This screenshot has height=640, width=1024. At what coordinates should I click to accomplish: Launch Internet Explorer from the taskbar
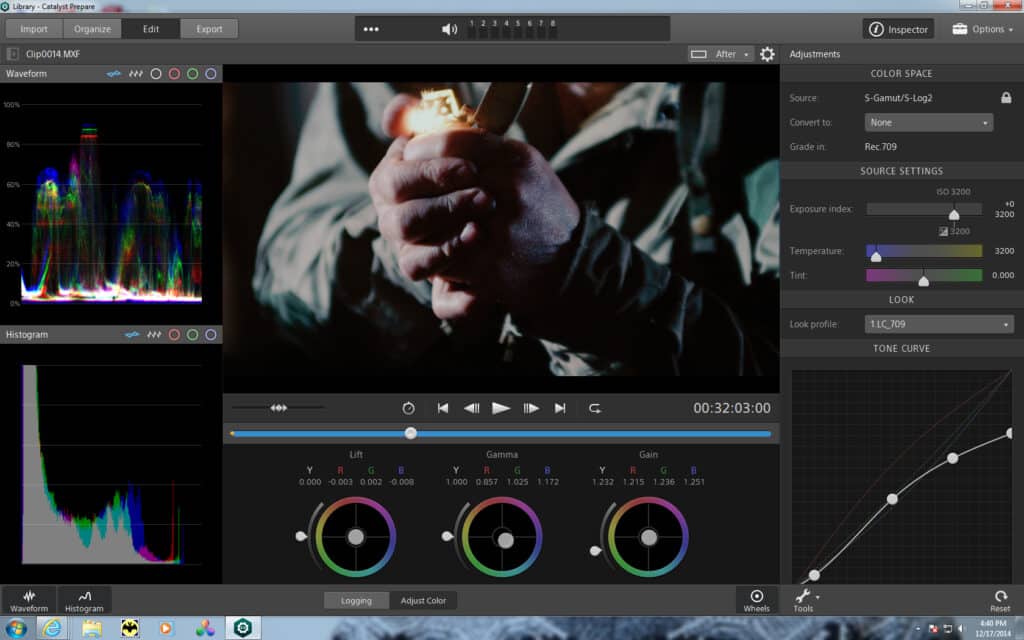click(x=52, y=628)
